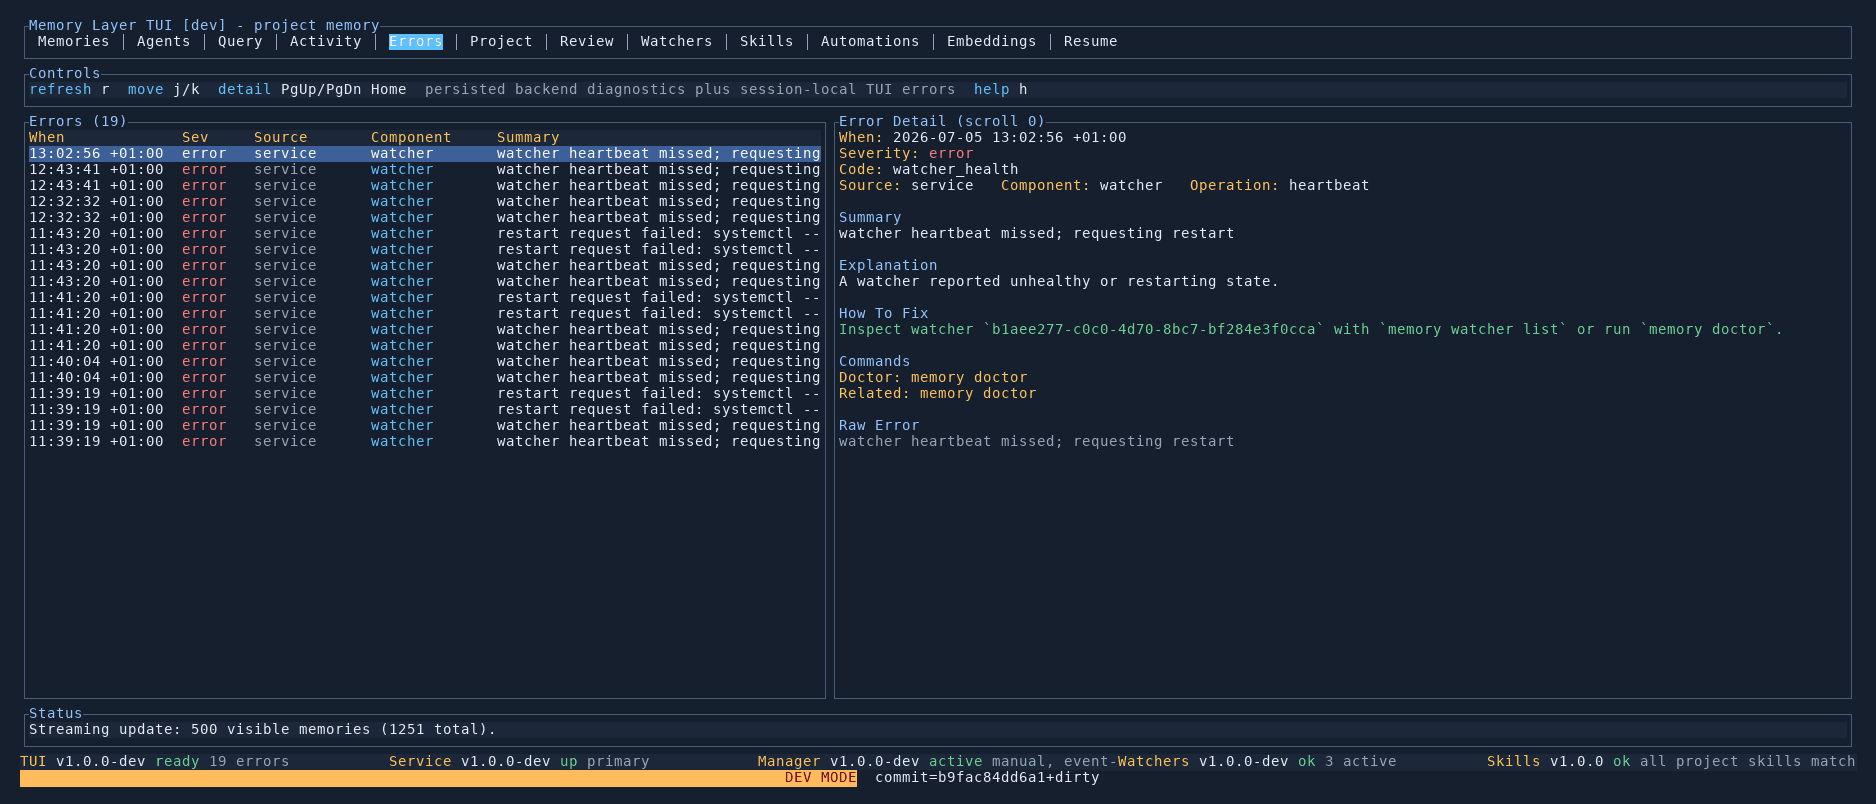
Task: Click the When column header
Action: coord(46,137)
